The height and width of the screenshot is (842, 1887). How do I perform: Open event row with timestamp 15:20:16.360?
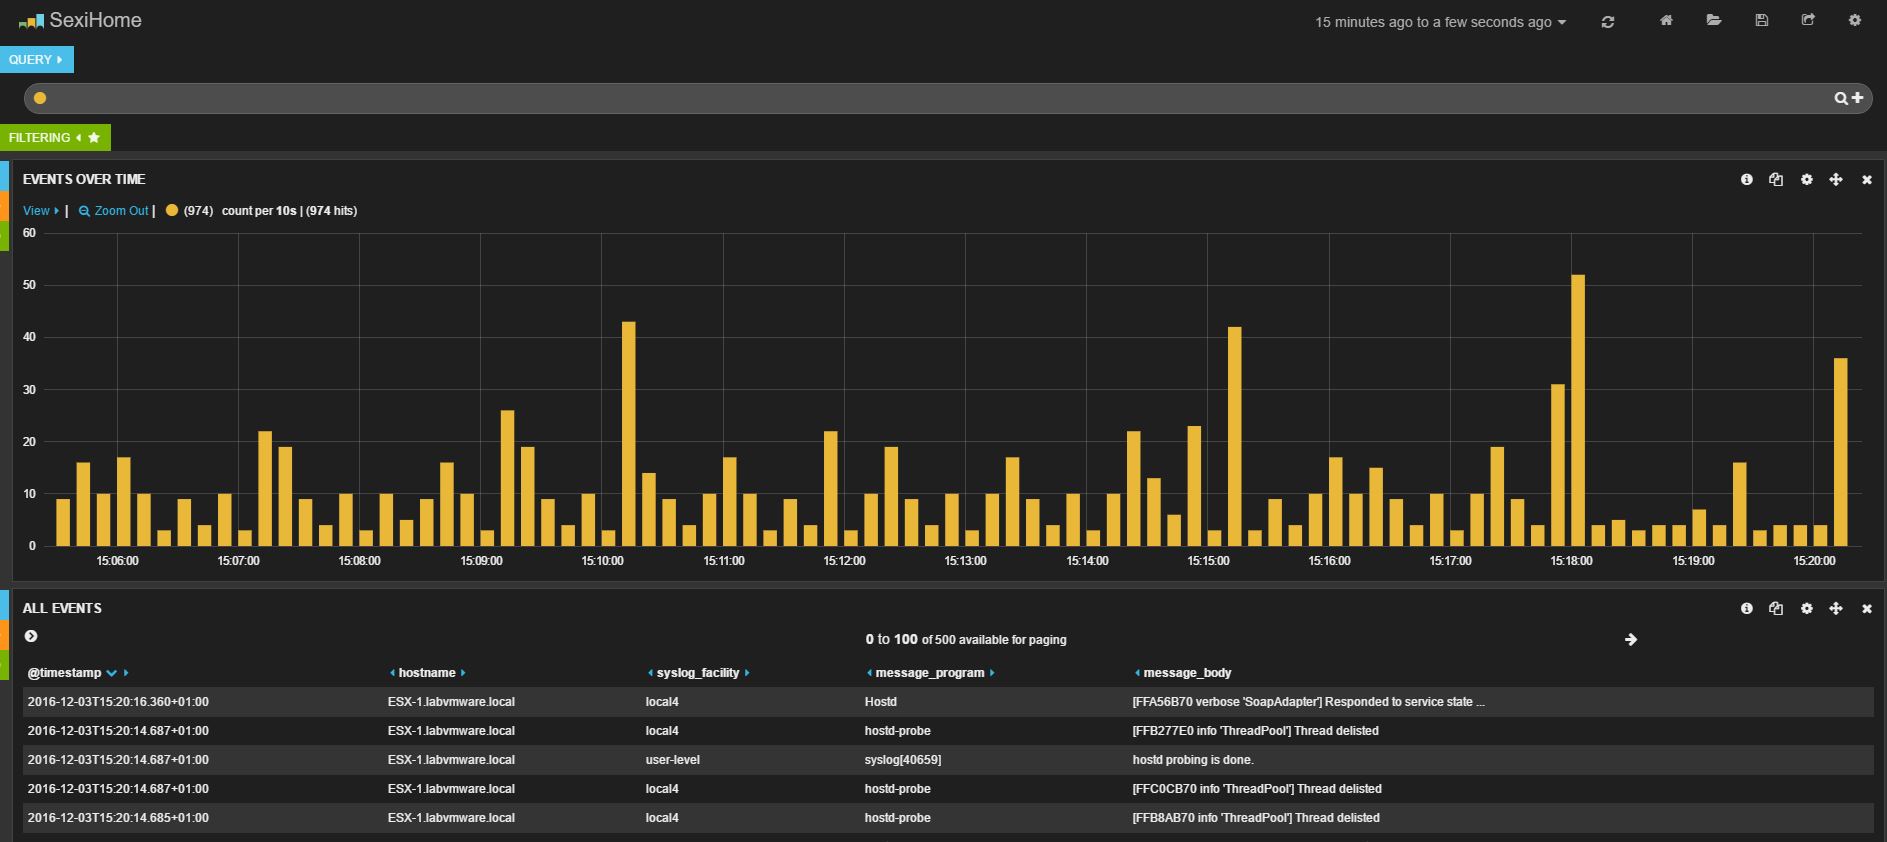(948, 702)
